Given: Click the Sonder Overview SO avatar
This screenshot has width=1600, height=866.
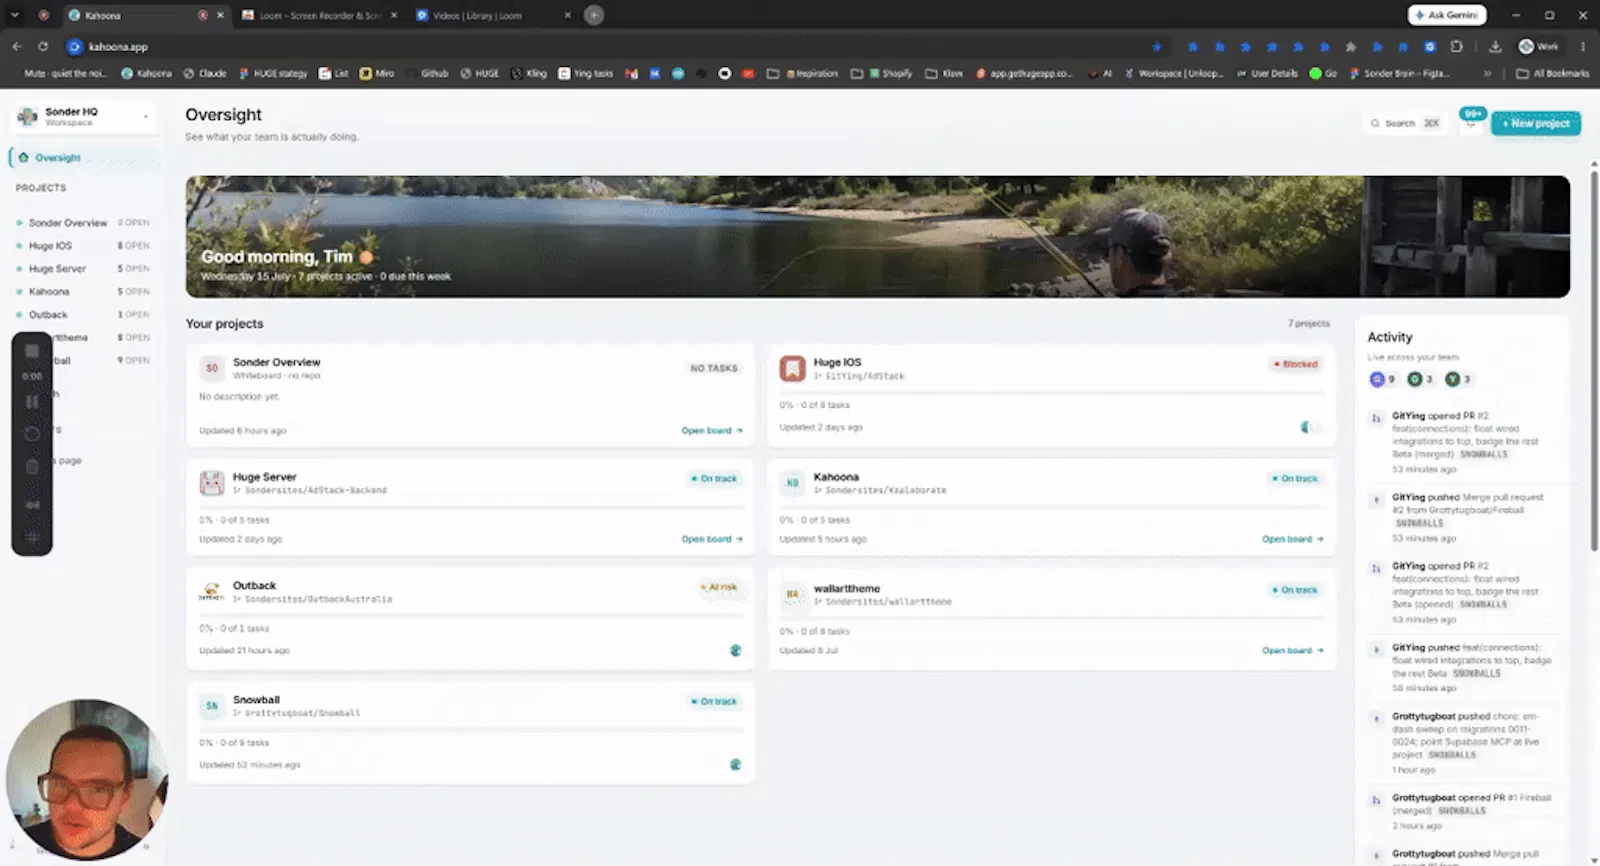Looking at the screenshot, I should (211, 368).
